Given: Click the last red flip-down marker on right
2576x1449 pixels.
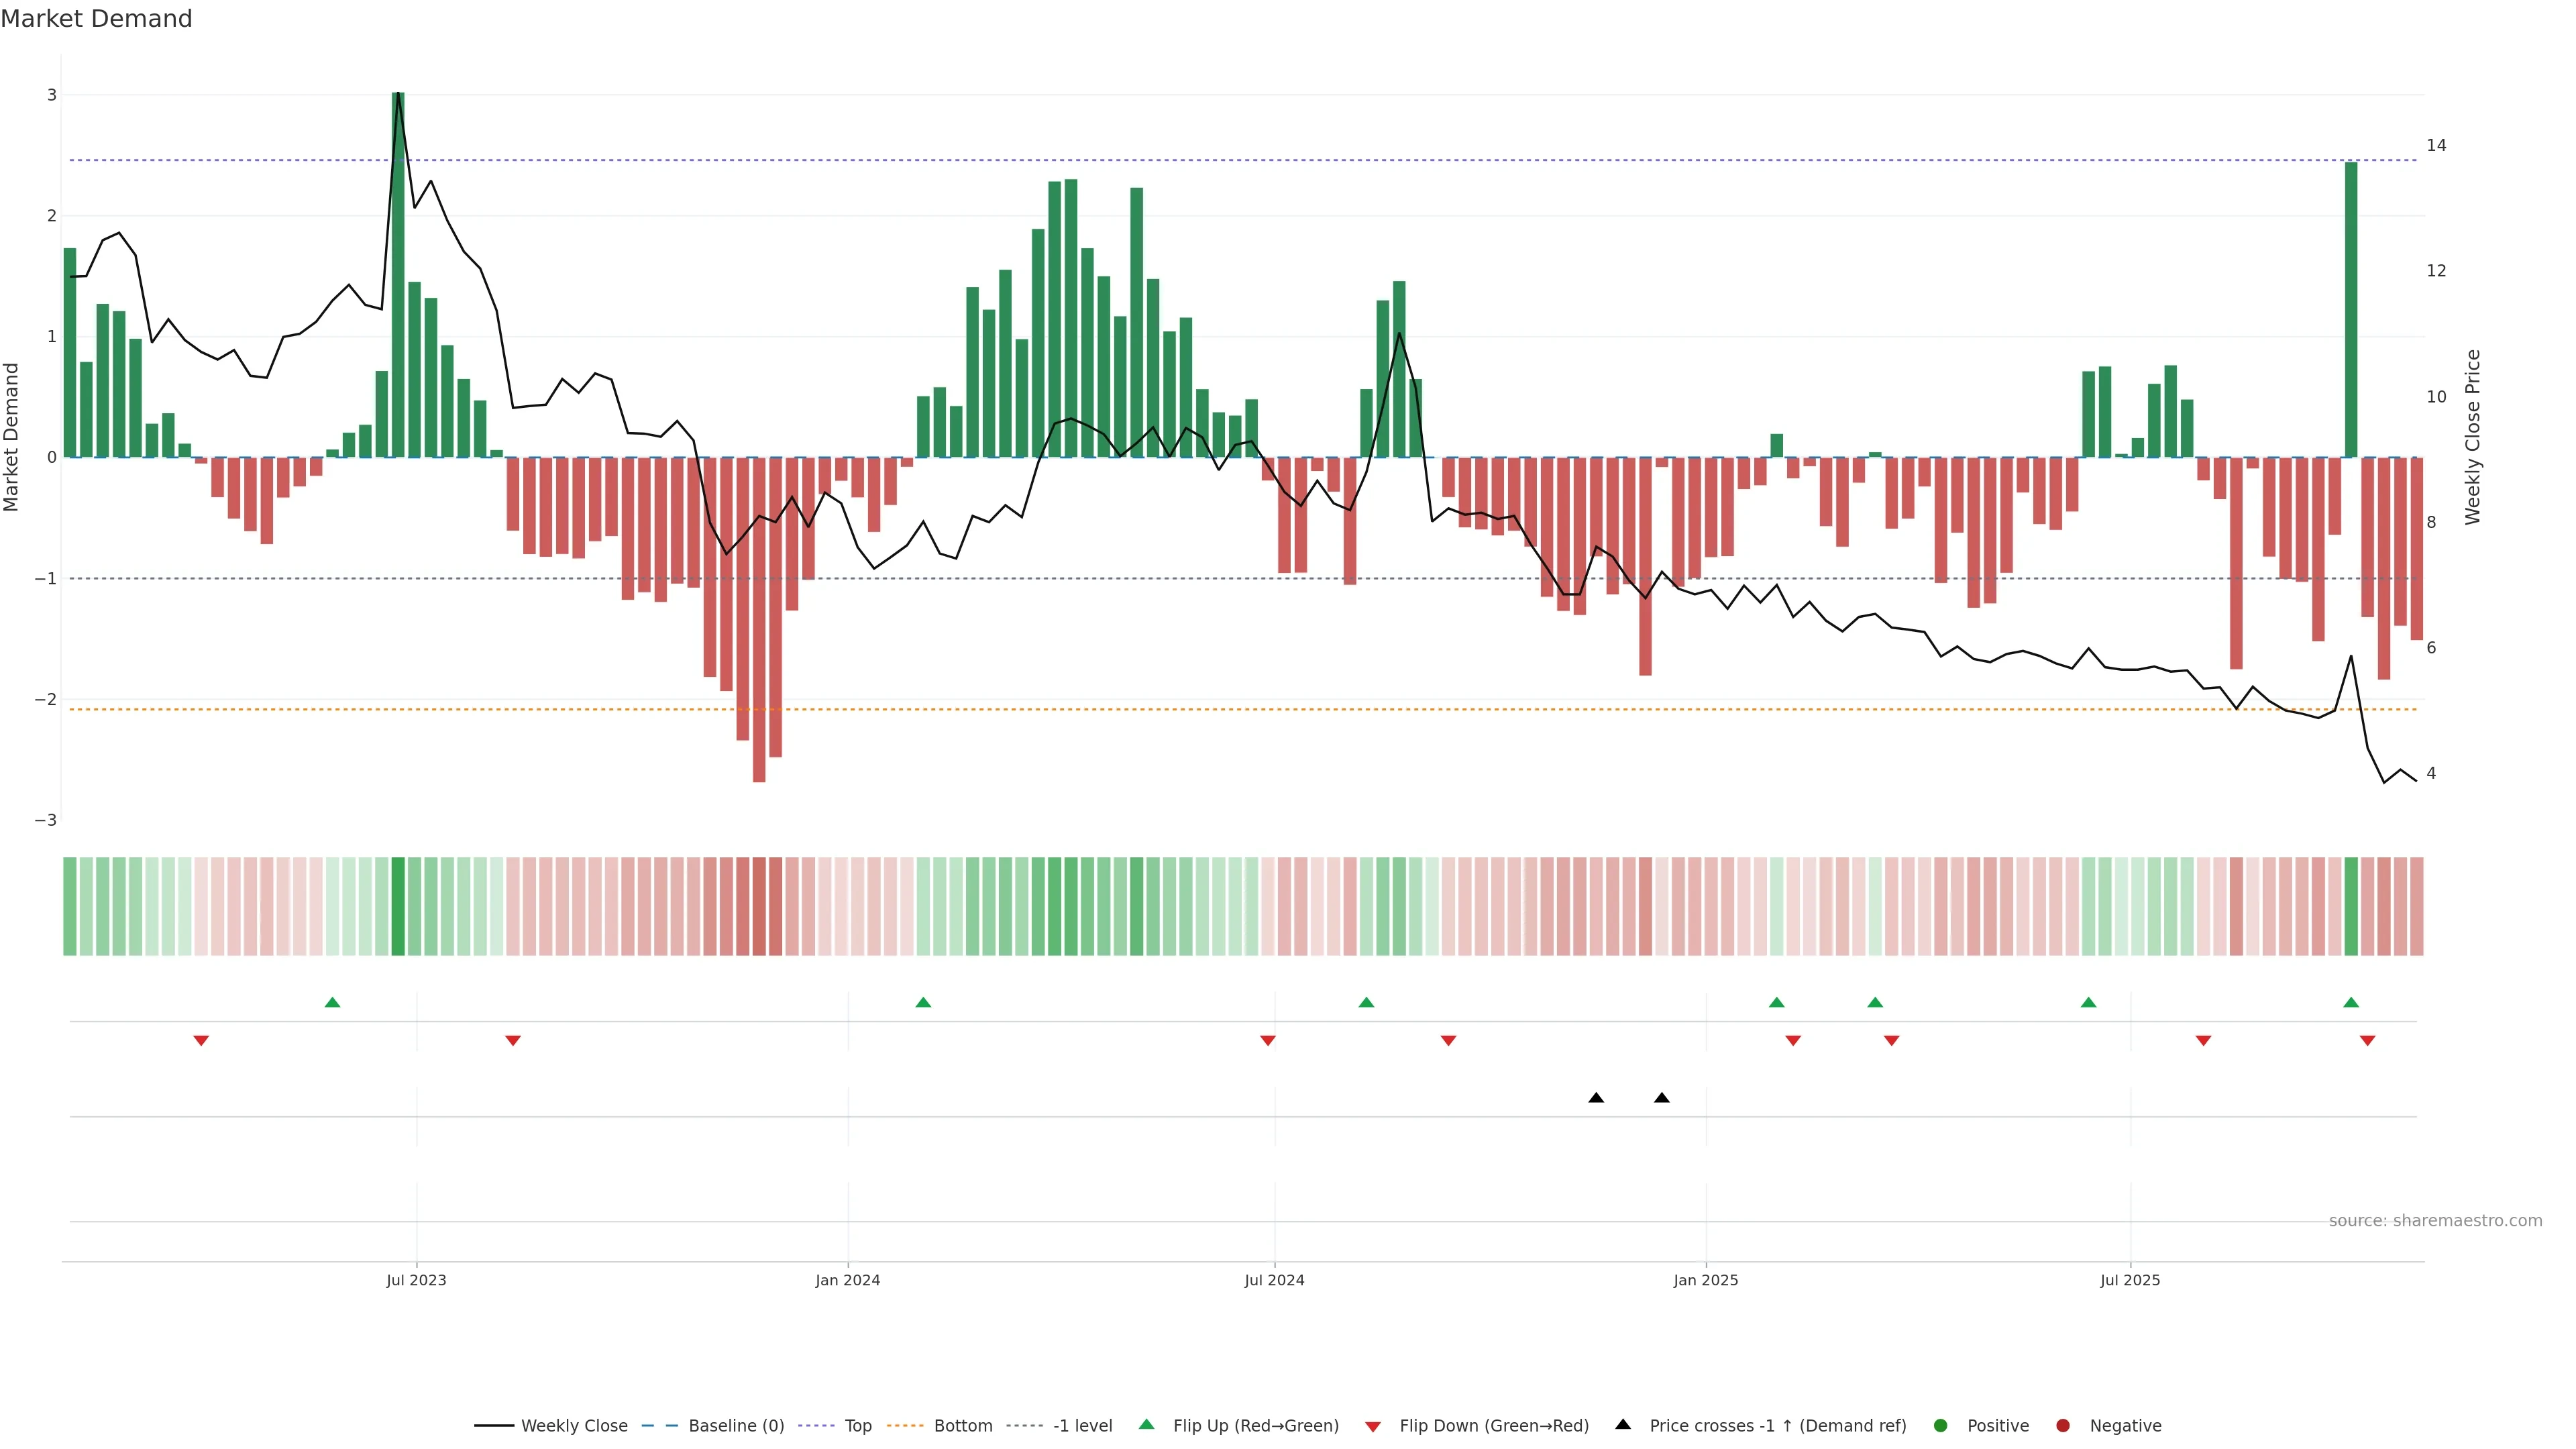Looking at the screenshot, I should [x=2367, y=1041].
